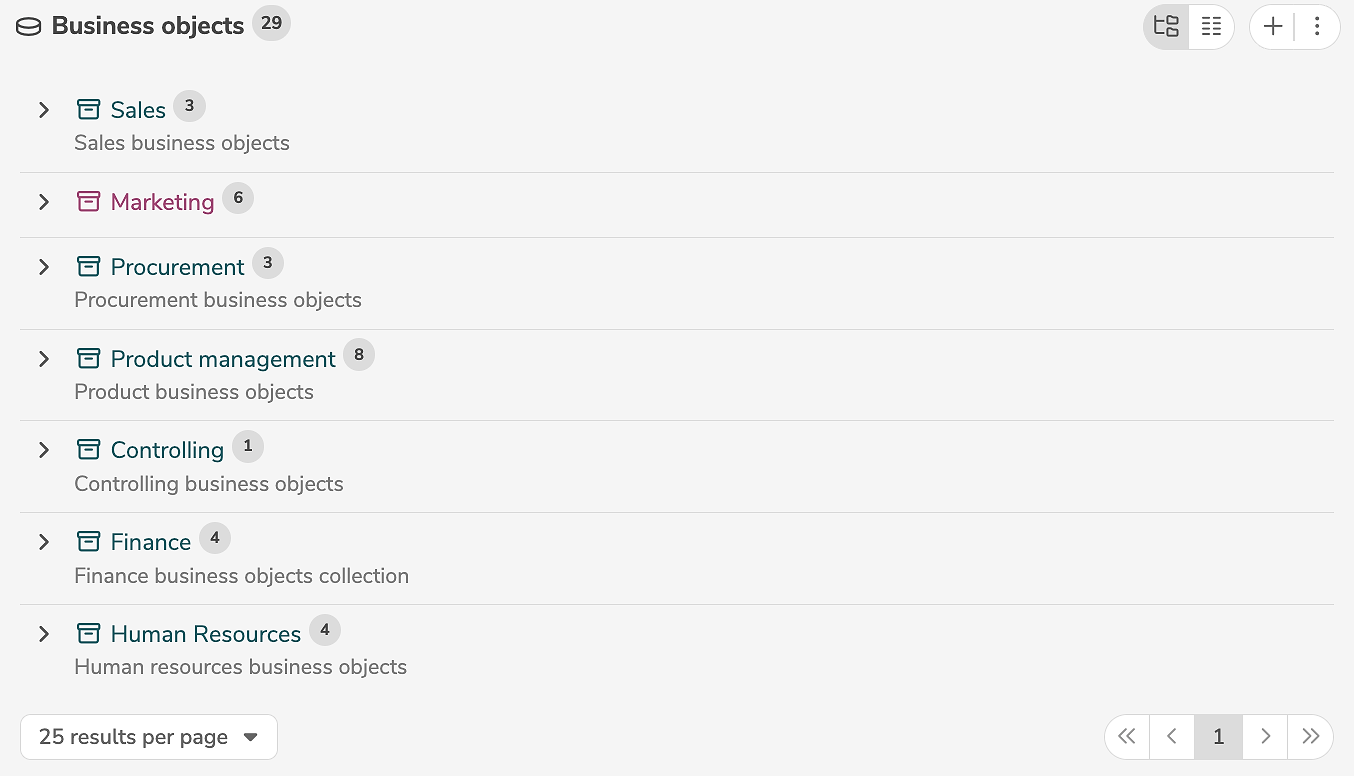The height and width of the screenshot is (776, 1354).
Task: Jump to the last results page
Action: pyautogui.click(x=1310, y=737)
